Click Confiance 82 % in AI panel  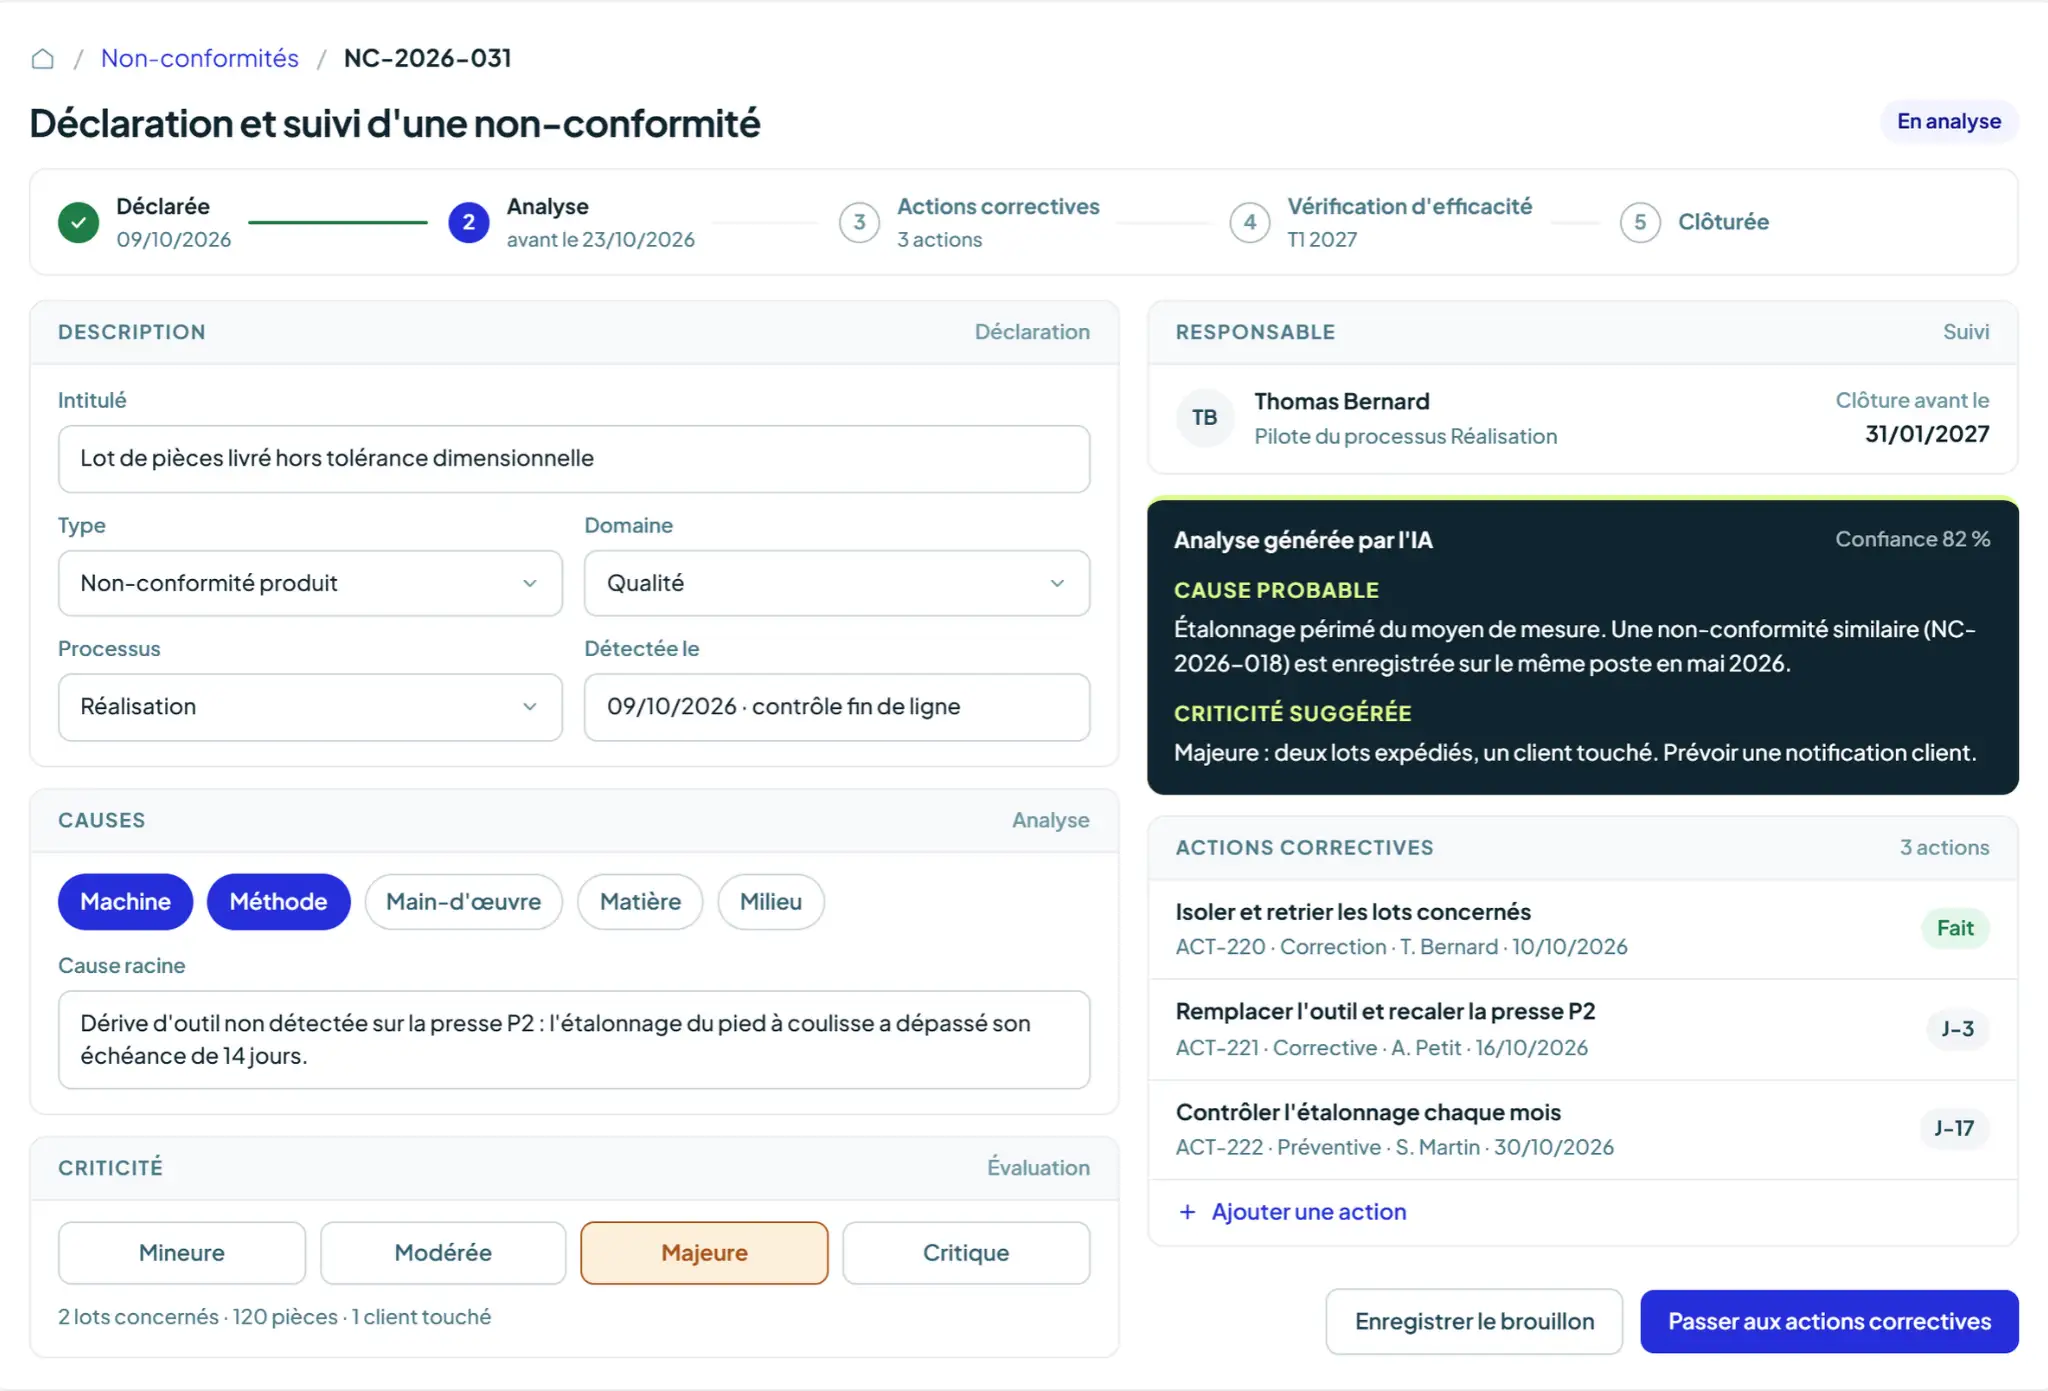tap(1912, 540)
